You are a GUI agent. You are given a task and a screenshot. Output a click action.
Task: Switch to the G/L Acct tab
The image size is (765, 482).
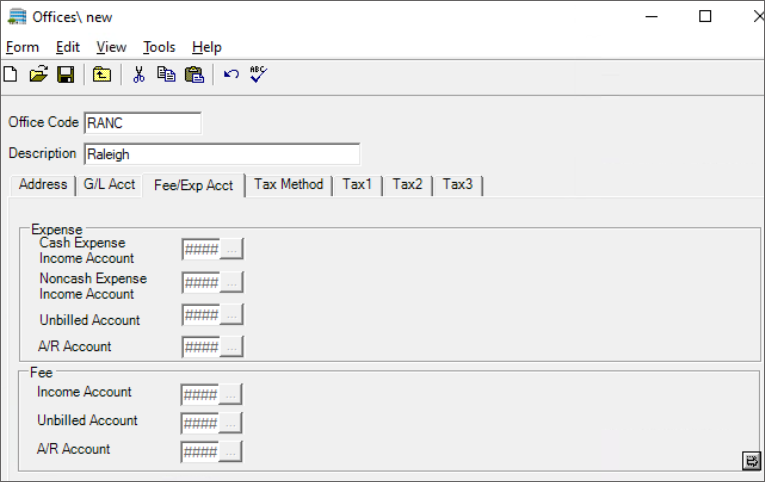tap(109, 185)
